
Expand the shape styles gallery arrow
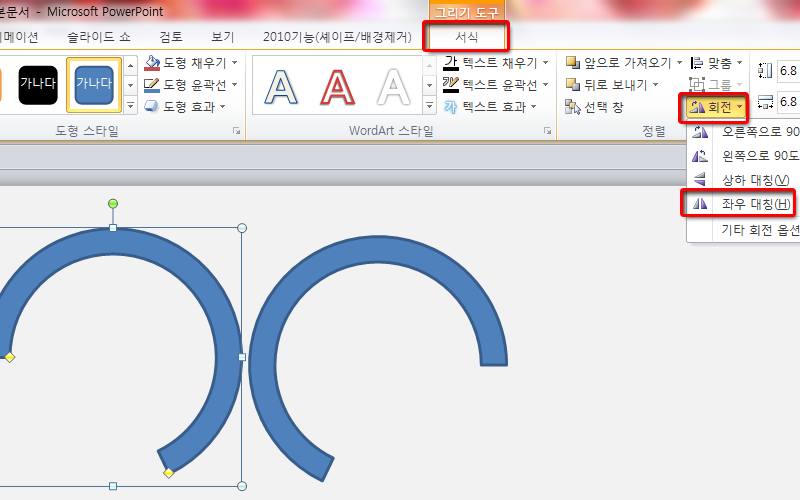130,105
